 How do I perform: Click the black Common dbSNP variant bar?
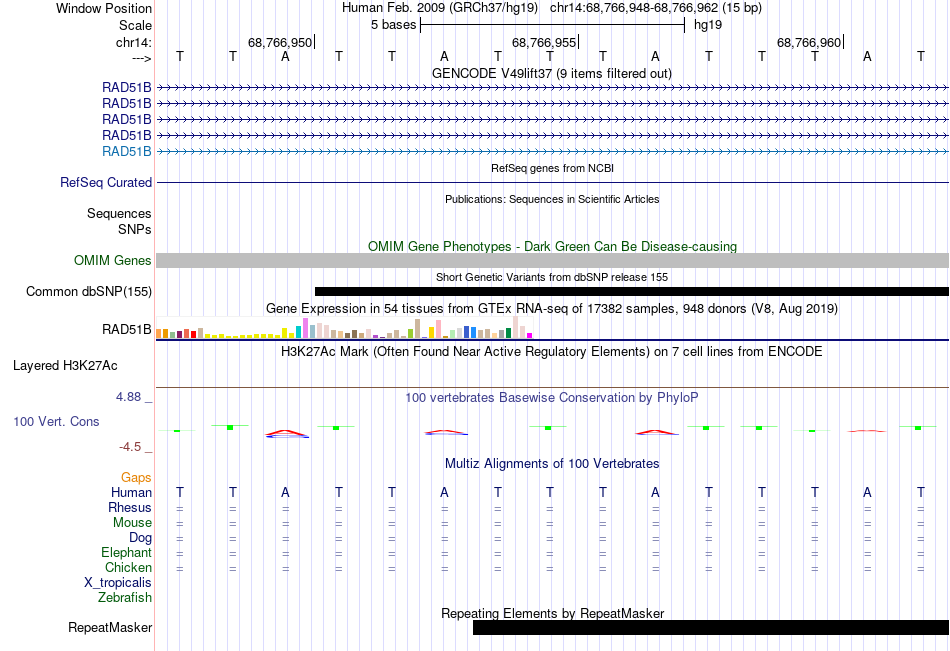(x=631, y=292)
